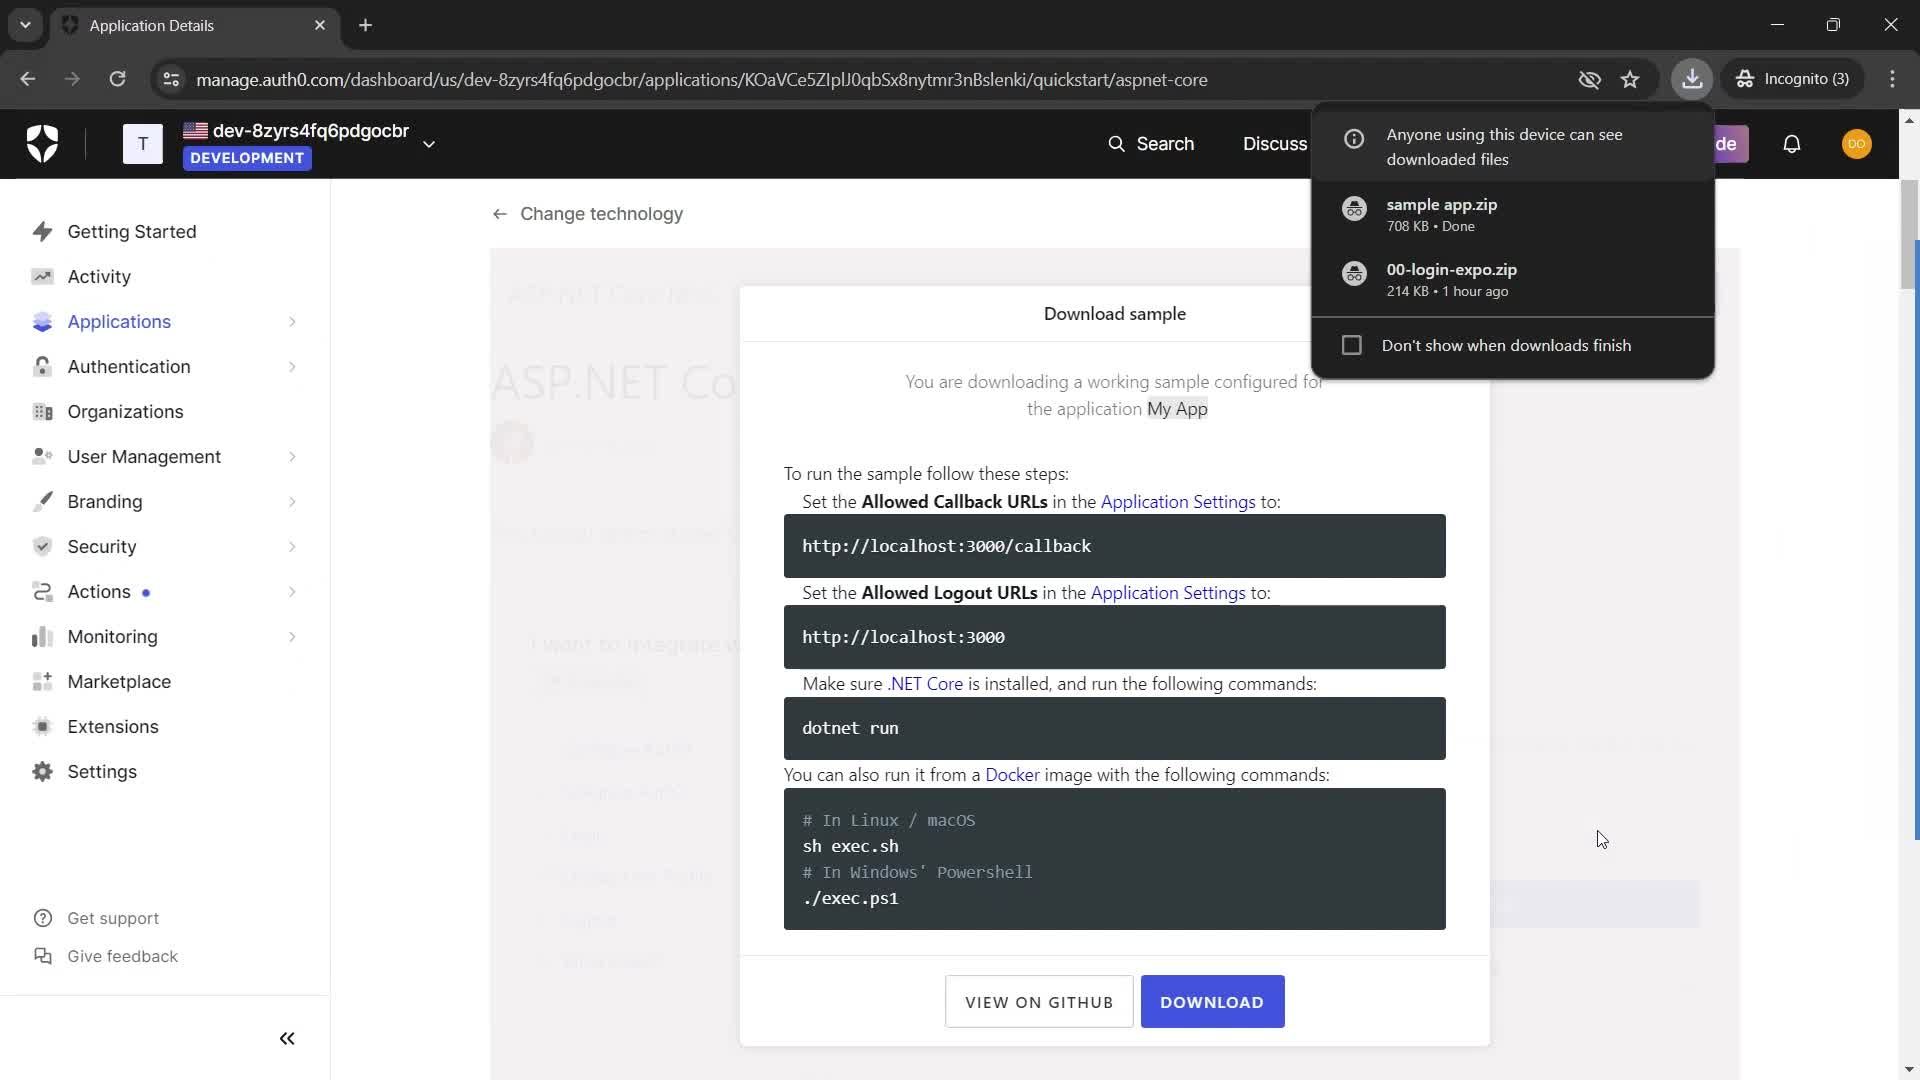Expand the User Management submenu chevron
Image resolution: width=1920 pixels, height=1080 pixels.
coord(292,457)
